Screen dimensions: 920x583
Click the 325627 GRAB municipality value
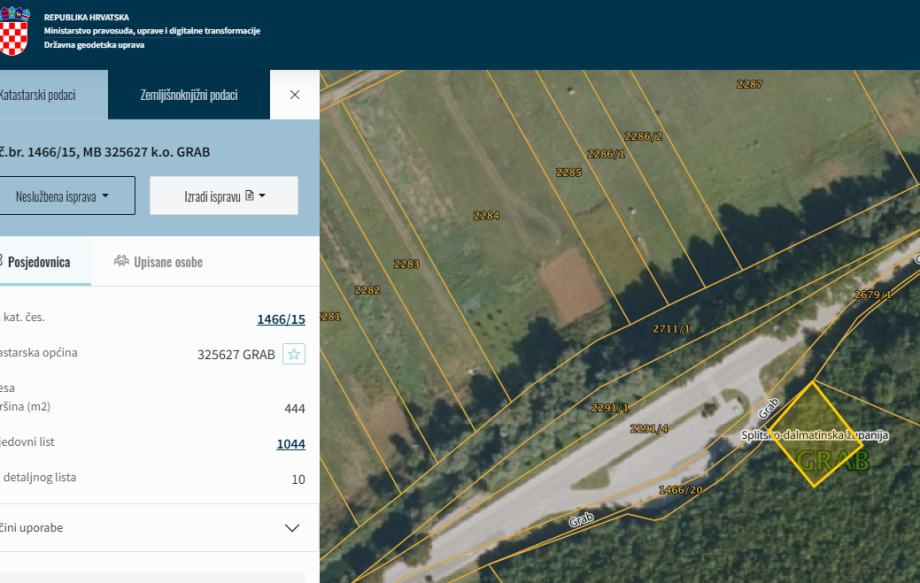236,355
